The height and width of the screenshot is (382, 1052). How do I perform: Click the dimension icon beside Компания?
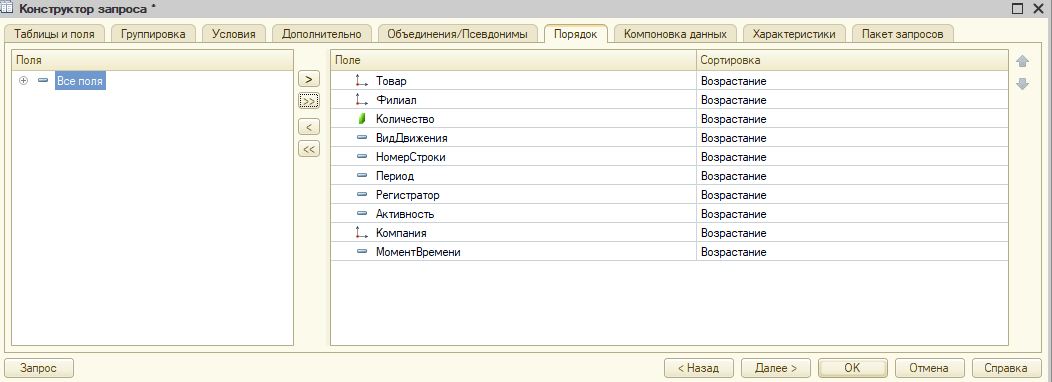coord(362,233)
